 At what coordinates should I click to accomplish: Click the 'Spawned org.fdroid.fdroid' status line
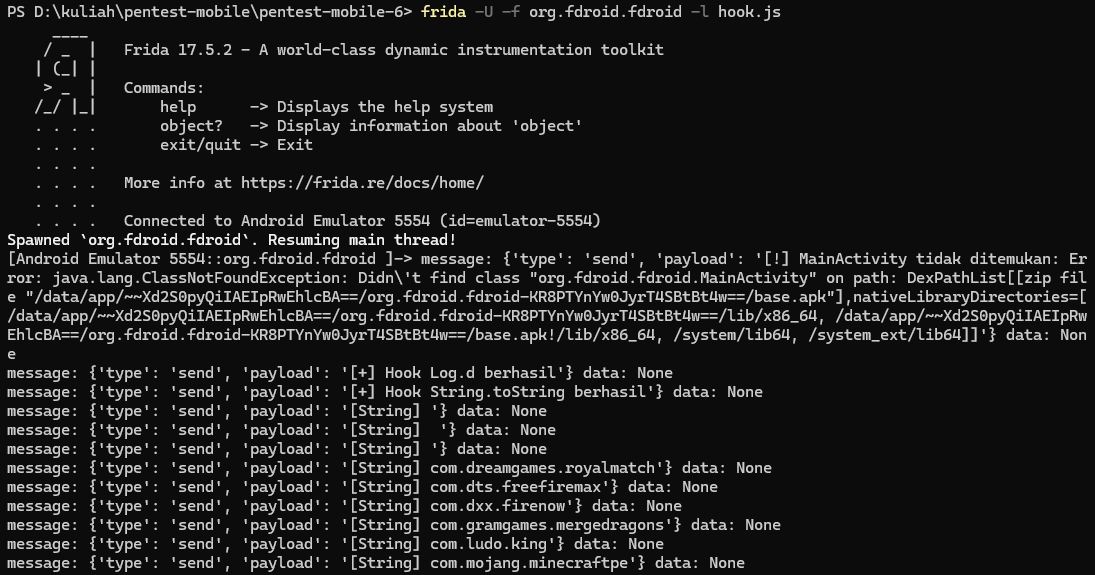(231, 240)
